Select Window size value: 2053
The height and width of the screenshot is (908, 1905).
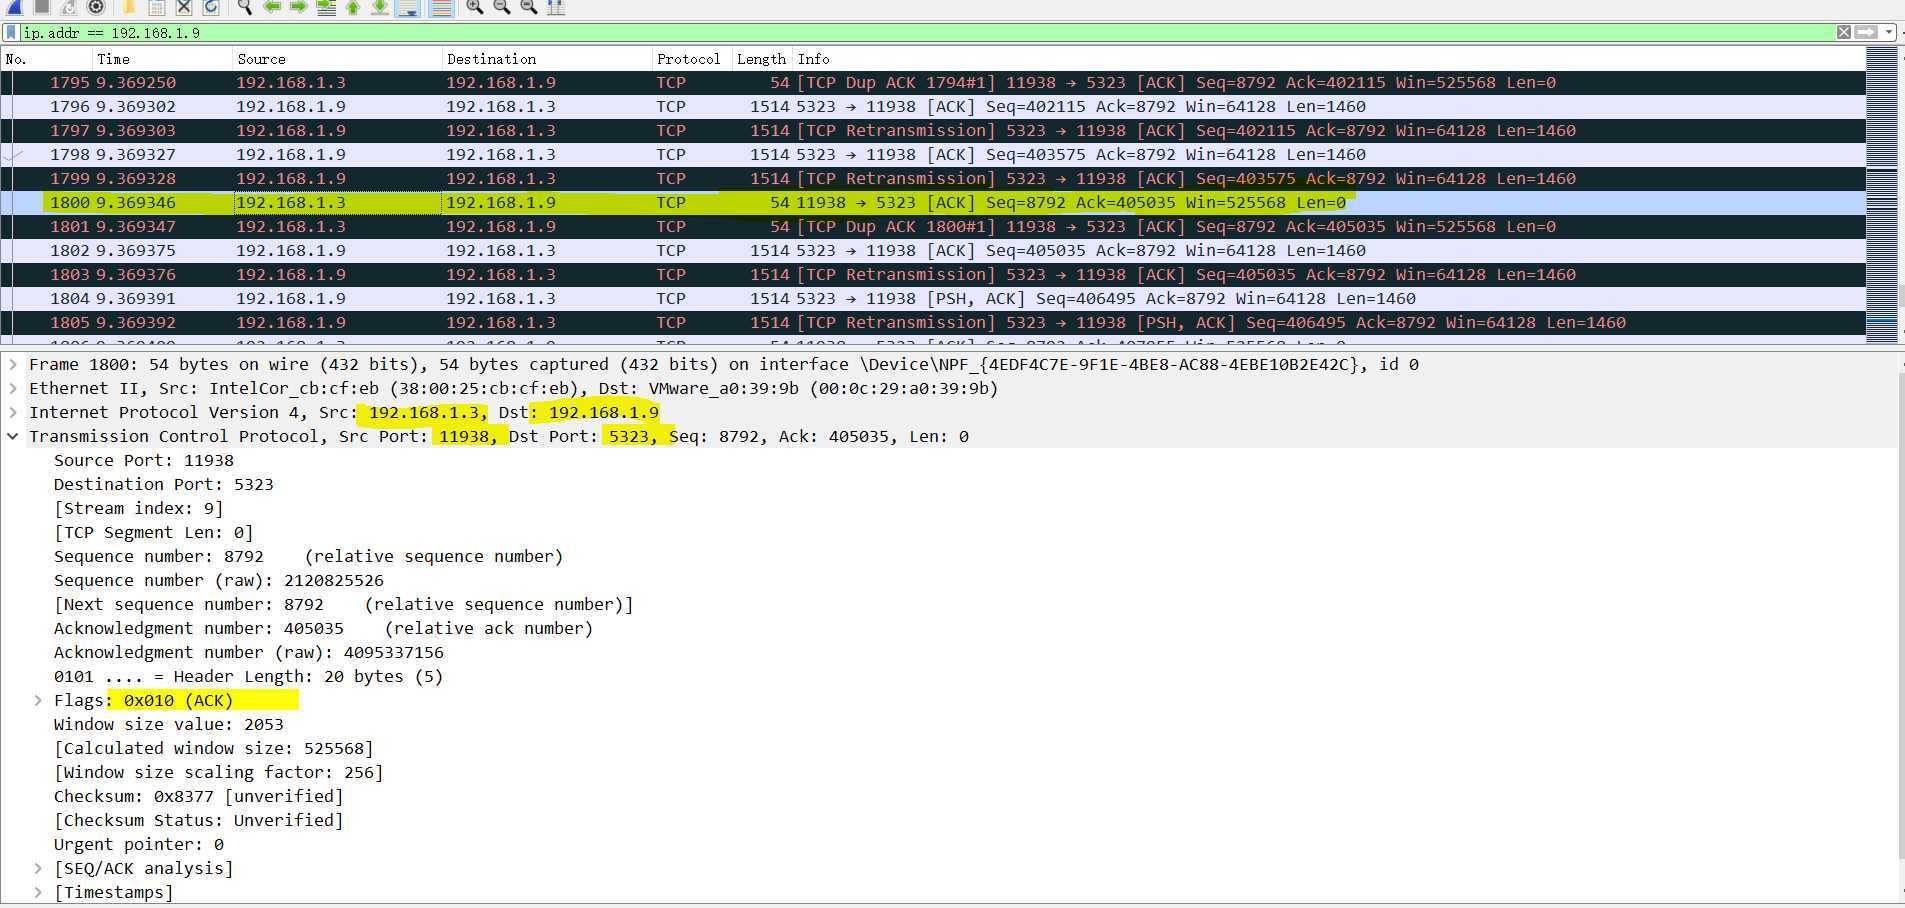169,724
